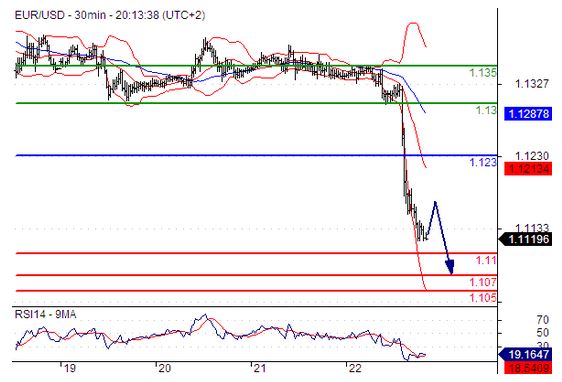Click the 1.123 blue pivot label
The width and height of the screenshot is (562, 382).
tap(483, 162)
